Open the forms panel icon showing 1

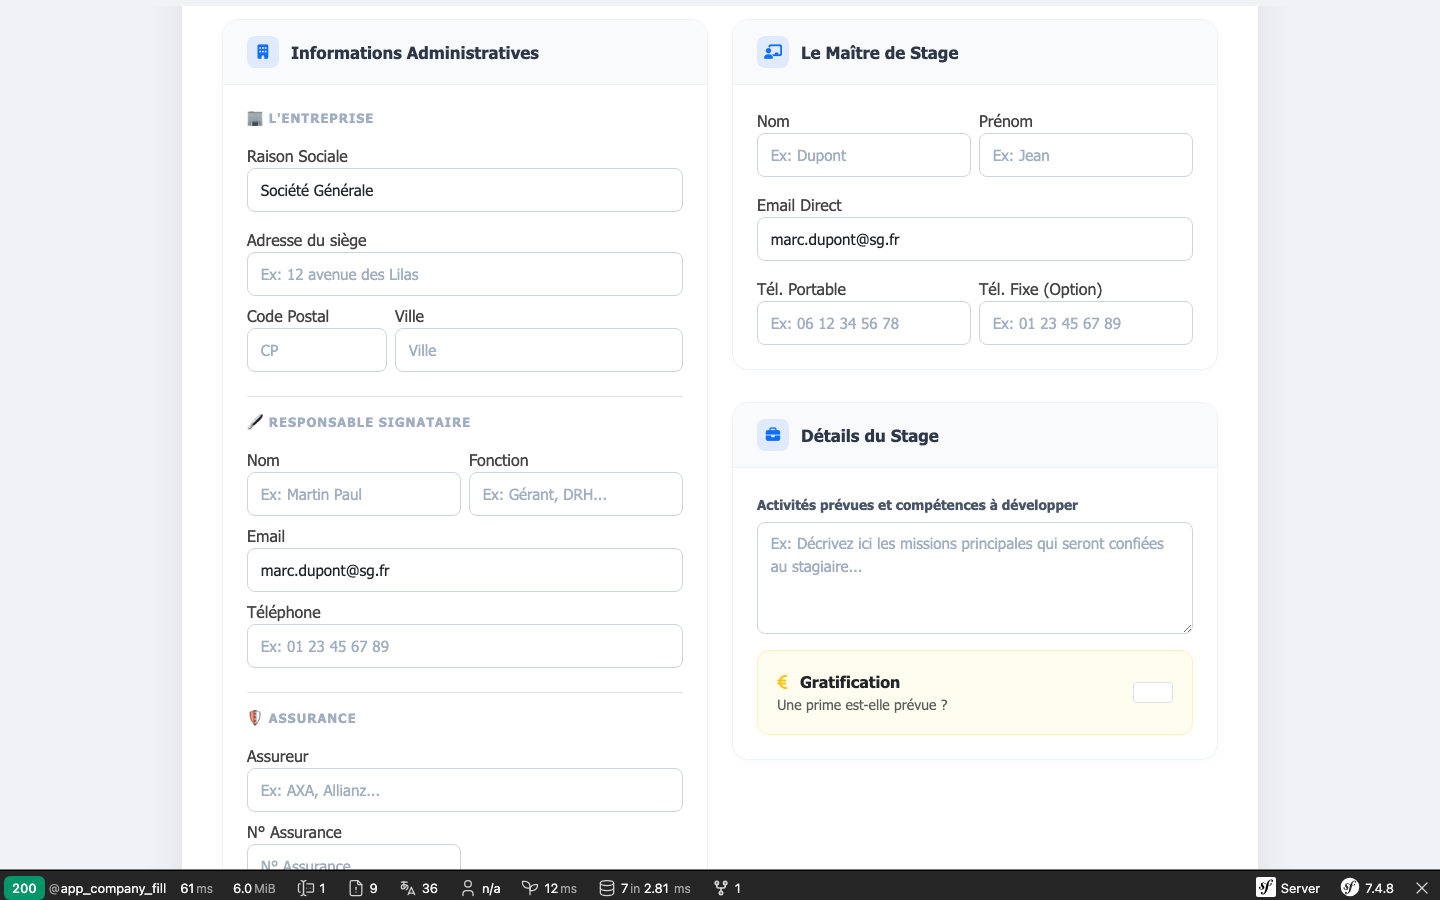(312, 888)
